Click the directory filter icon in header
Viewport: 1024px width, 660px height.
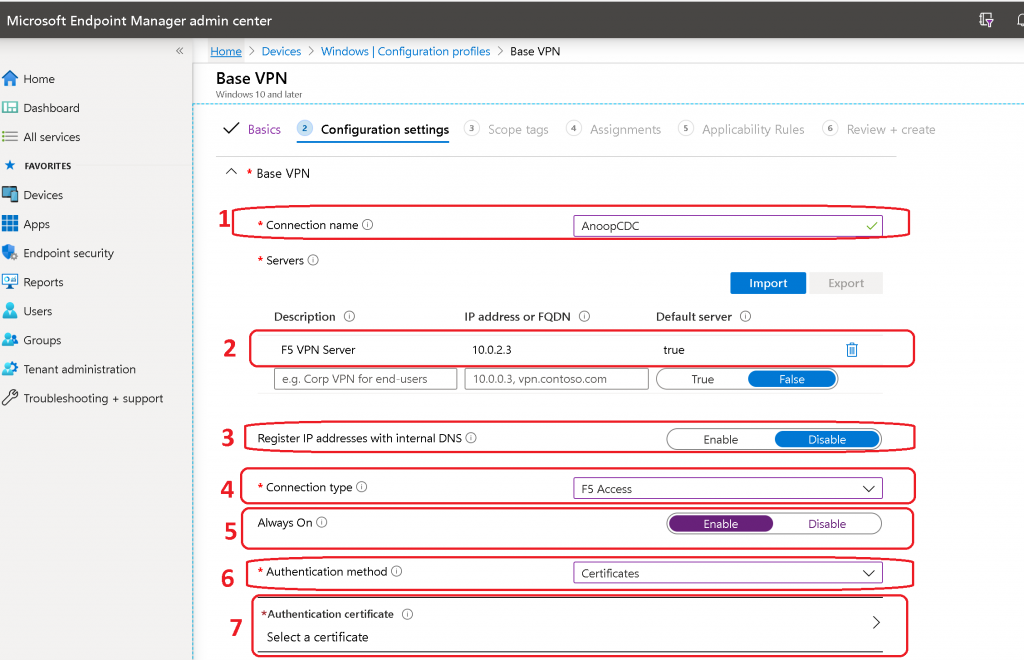(x=986, y=20)
